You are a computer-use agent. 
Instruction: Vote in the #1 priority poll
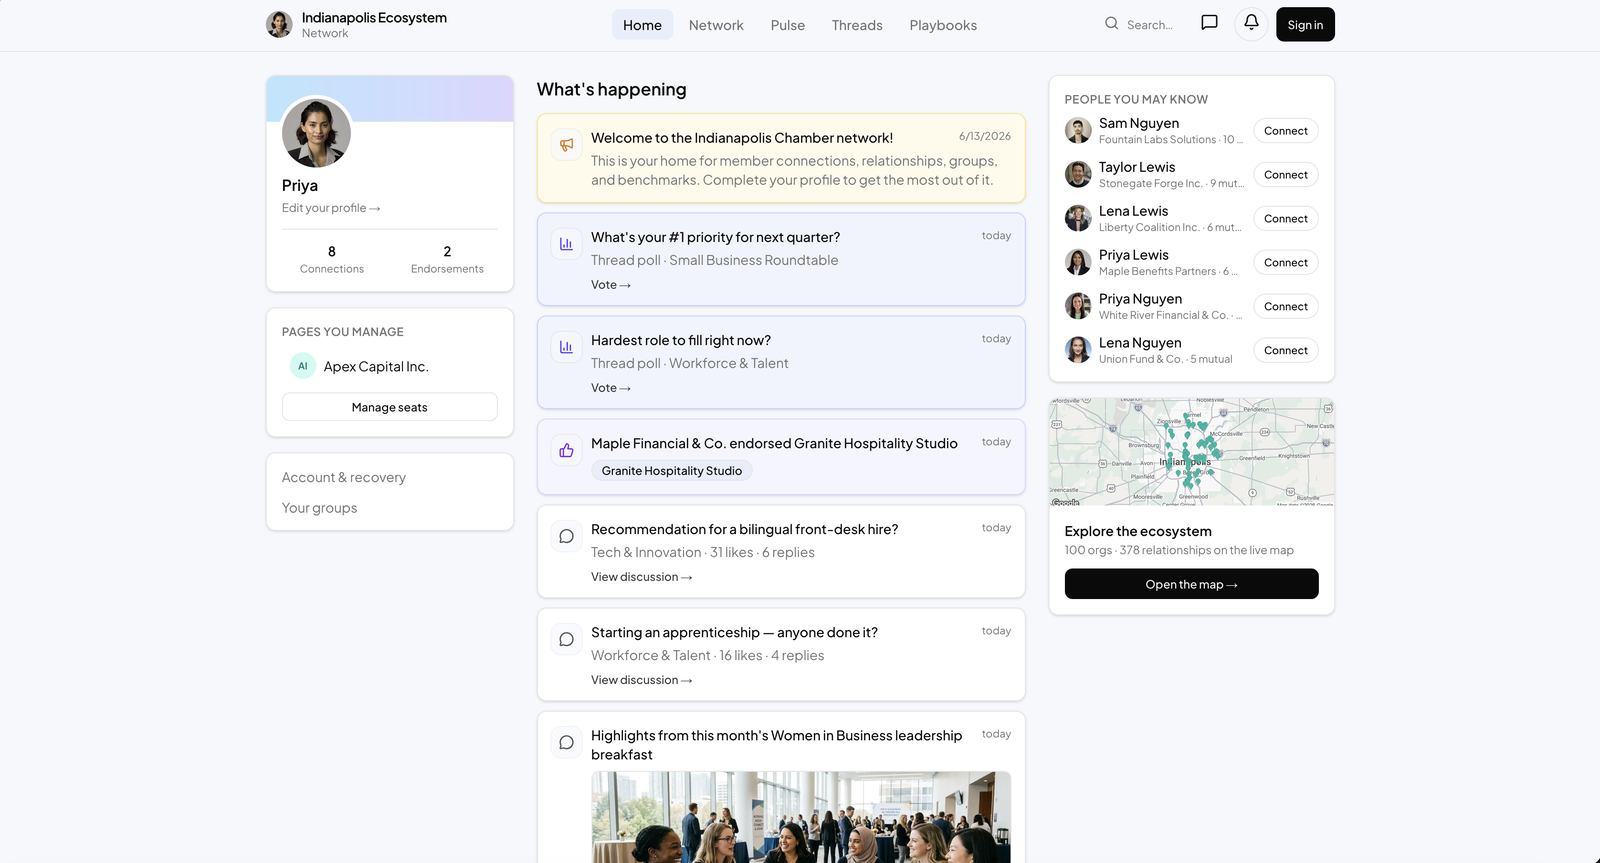(x=611, y=285)
